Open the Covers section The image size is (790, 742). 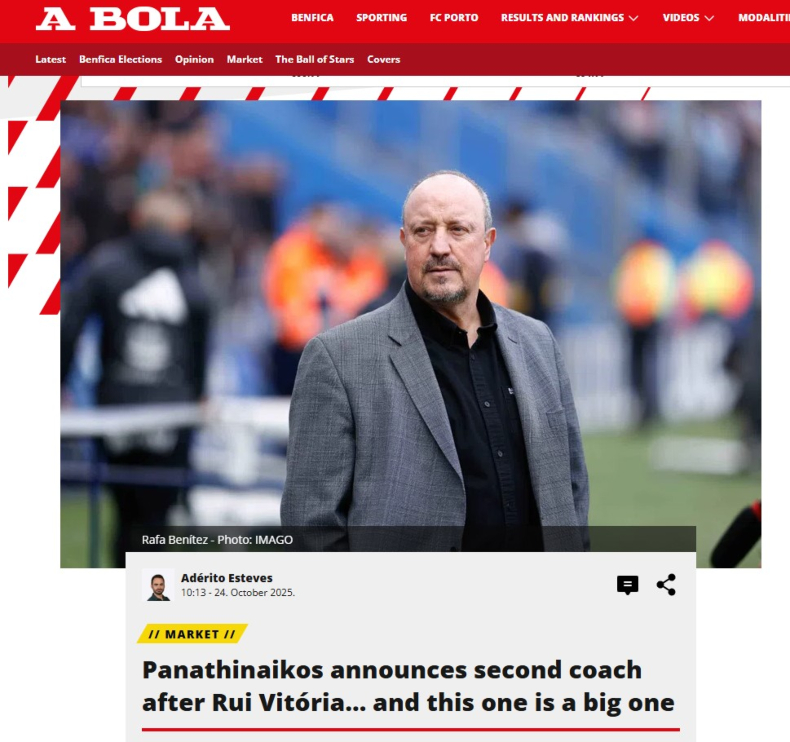point(383,59)
